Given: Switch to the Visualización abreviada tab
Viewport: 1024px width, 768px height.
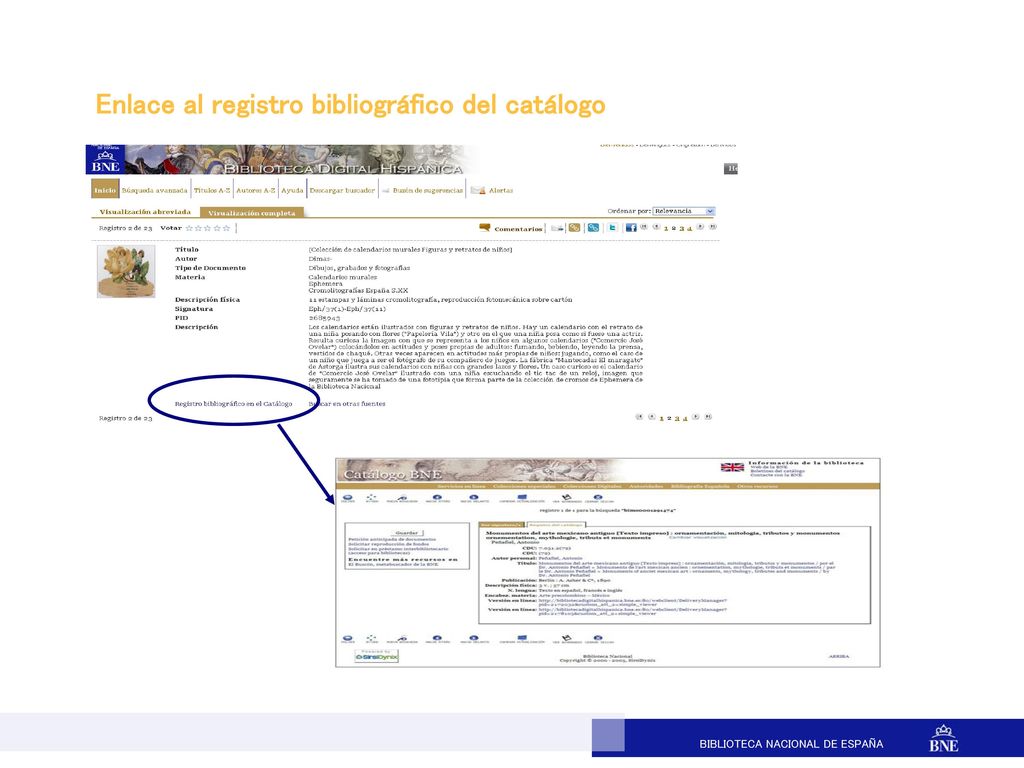Looking at the screenshot, I should click(x=145, y=212).
